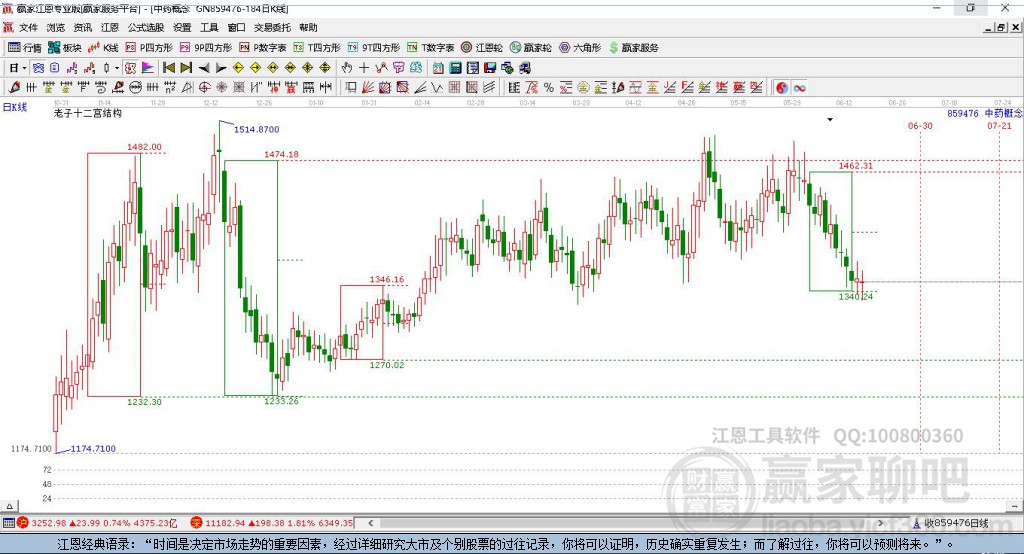
Task: Open the 板块 sectors view
Action: click(x=65, y=48)
